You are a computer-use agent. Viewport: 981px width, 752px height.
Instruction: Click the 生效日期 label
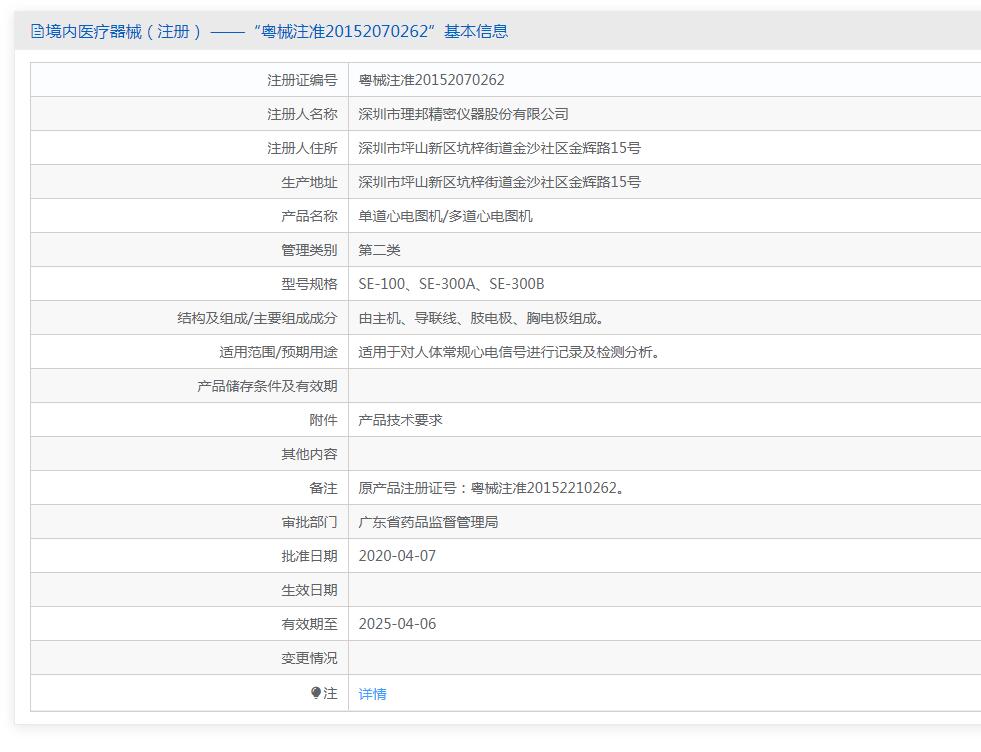[309, 590]
